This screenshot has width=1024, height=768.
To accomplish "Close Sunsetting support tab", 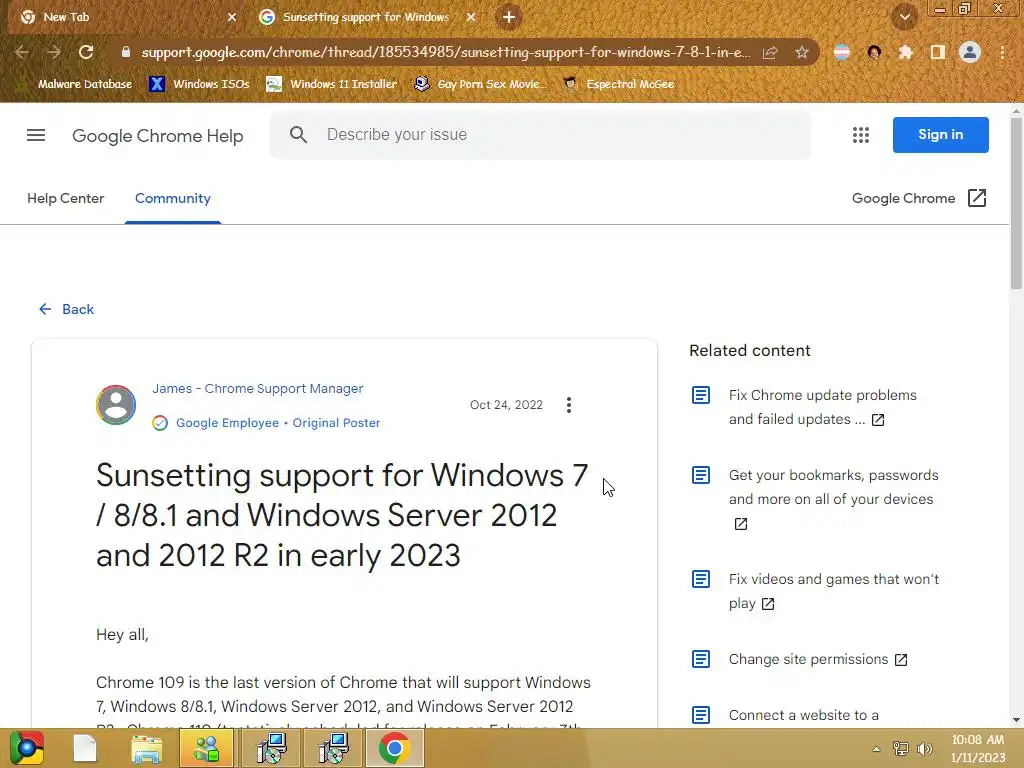I will tap(471, 17).
